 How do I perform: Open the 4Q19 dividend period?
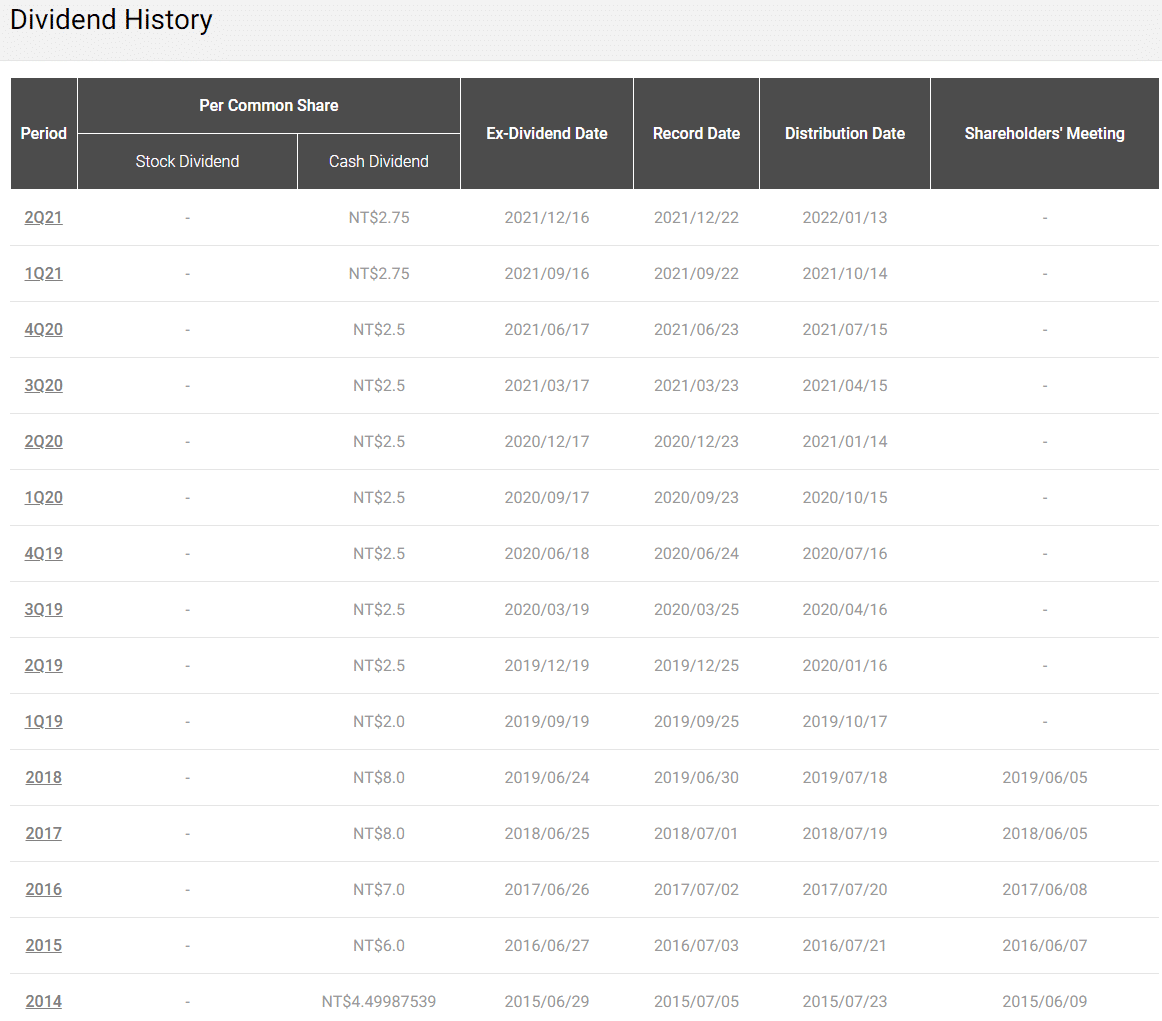[x=43, y=553]
